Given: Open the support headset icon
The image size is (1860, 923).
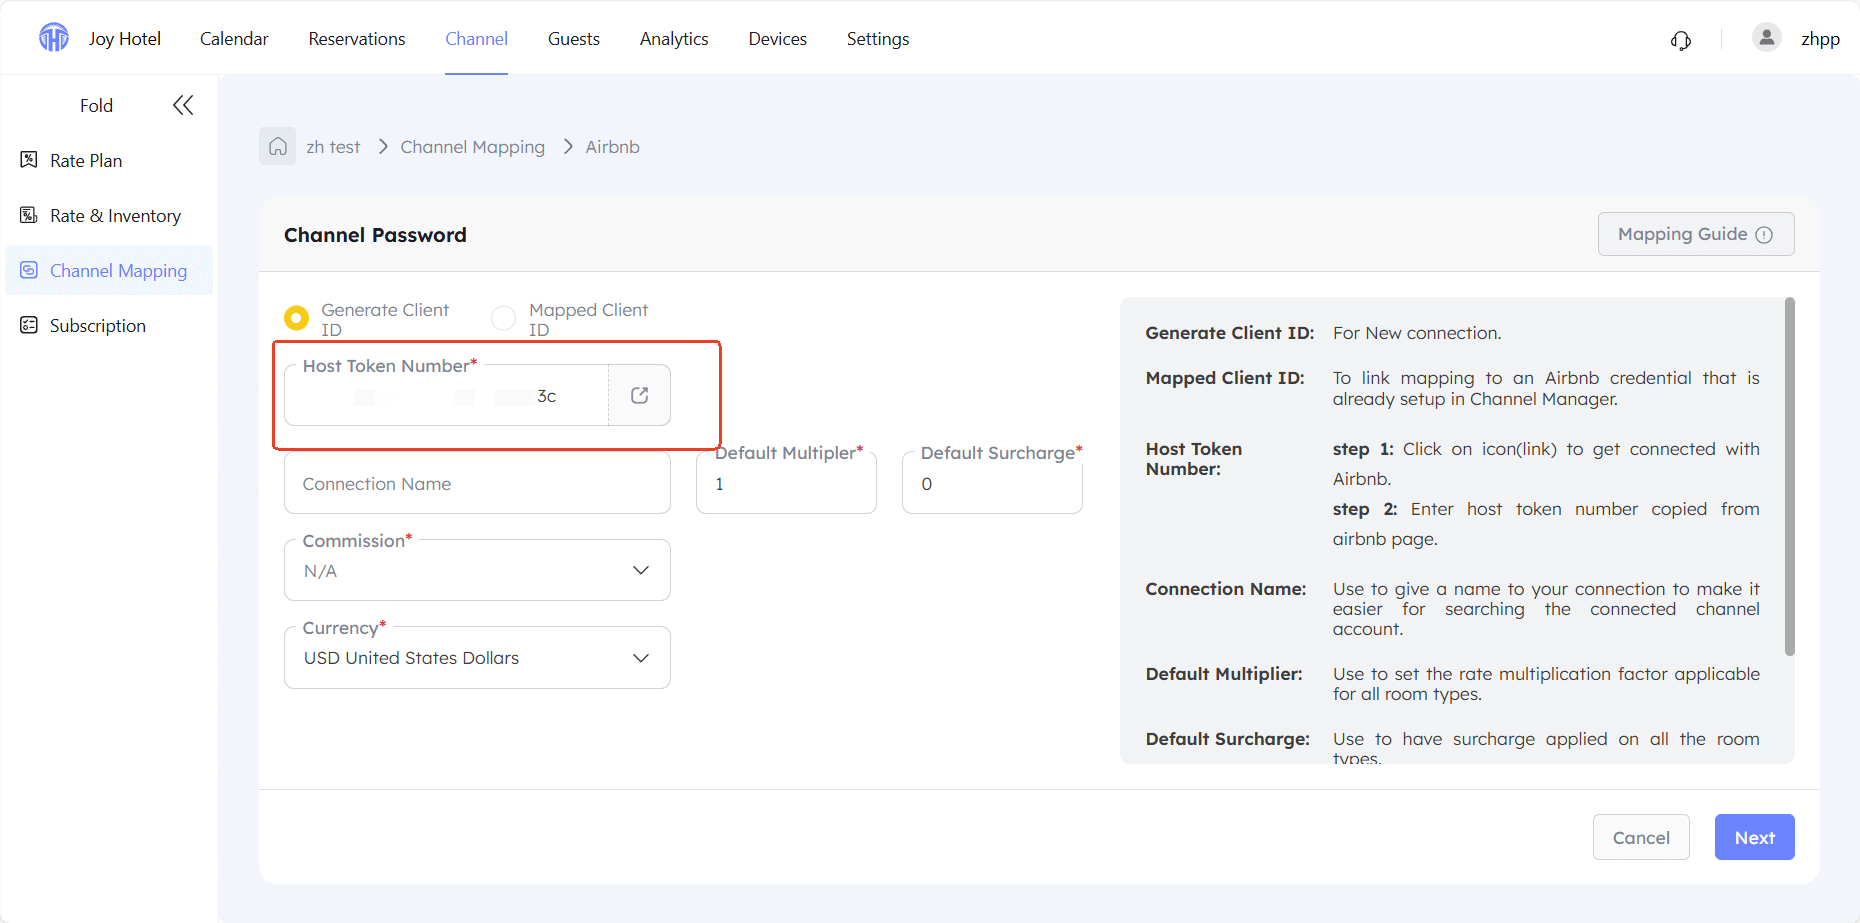Looking at the screenshot, I should [x=1681, y=40].
